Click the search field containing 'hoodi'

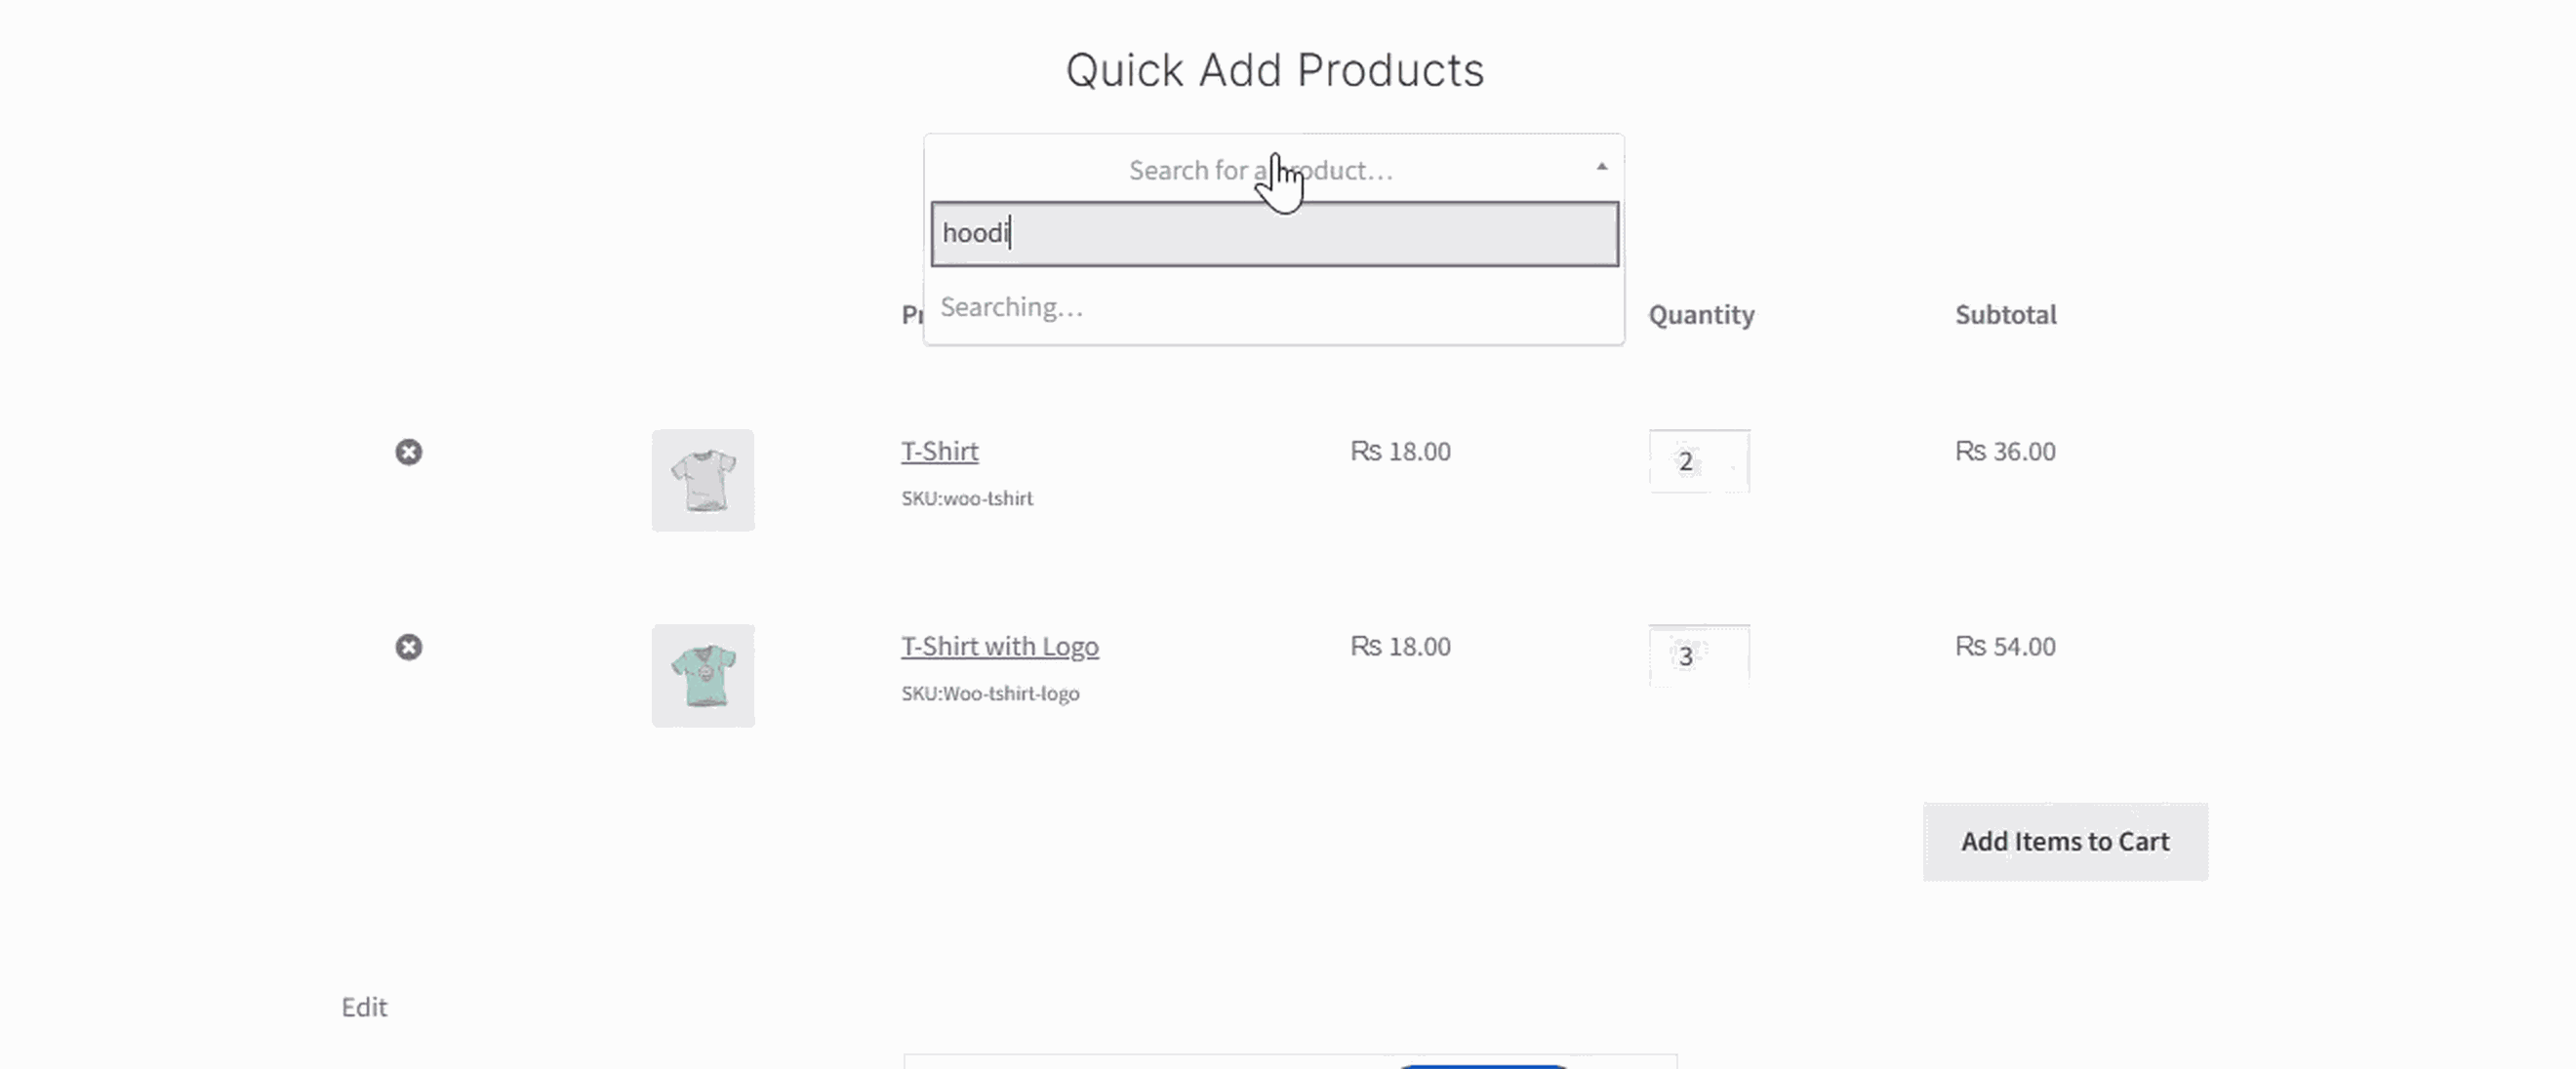(x=1273, y=234)
